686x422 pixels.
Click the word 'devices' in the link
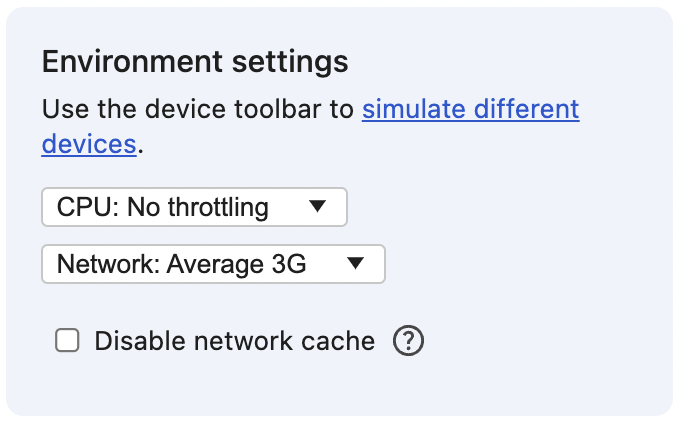(x=89, y=144)
